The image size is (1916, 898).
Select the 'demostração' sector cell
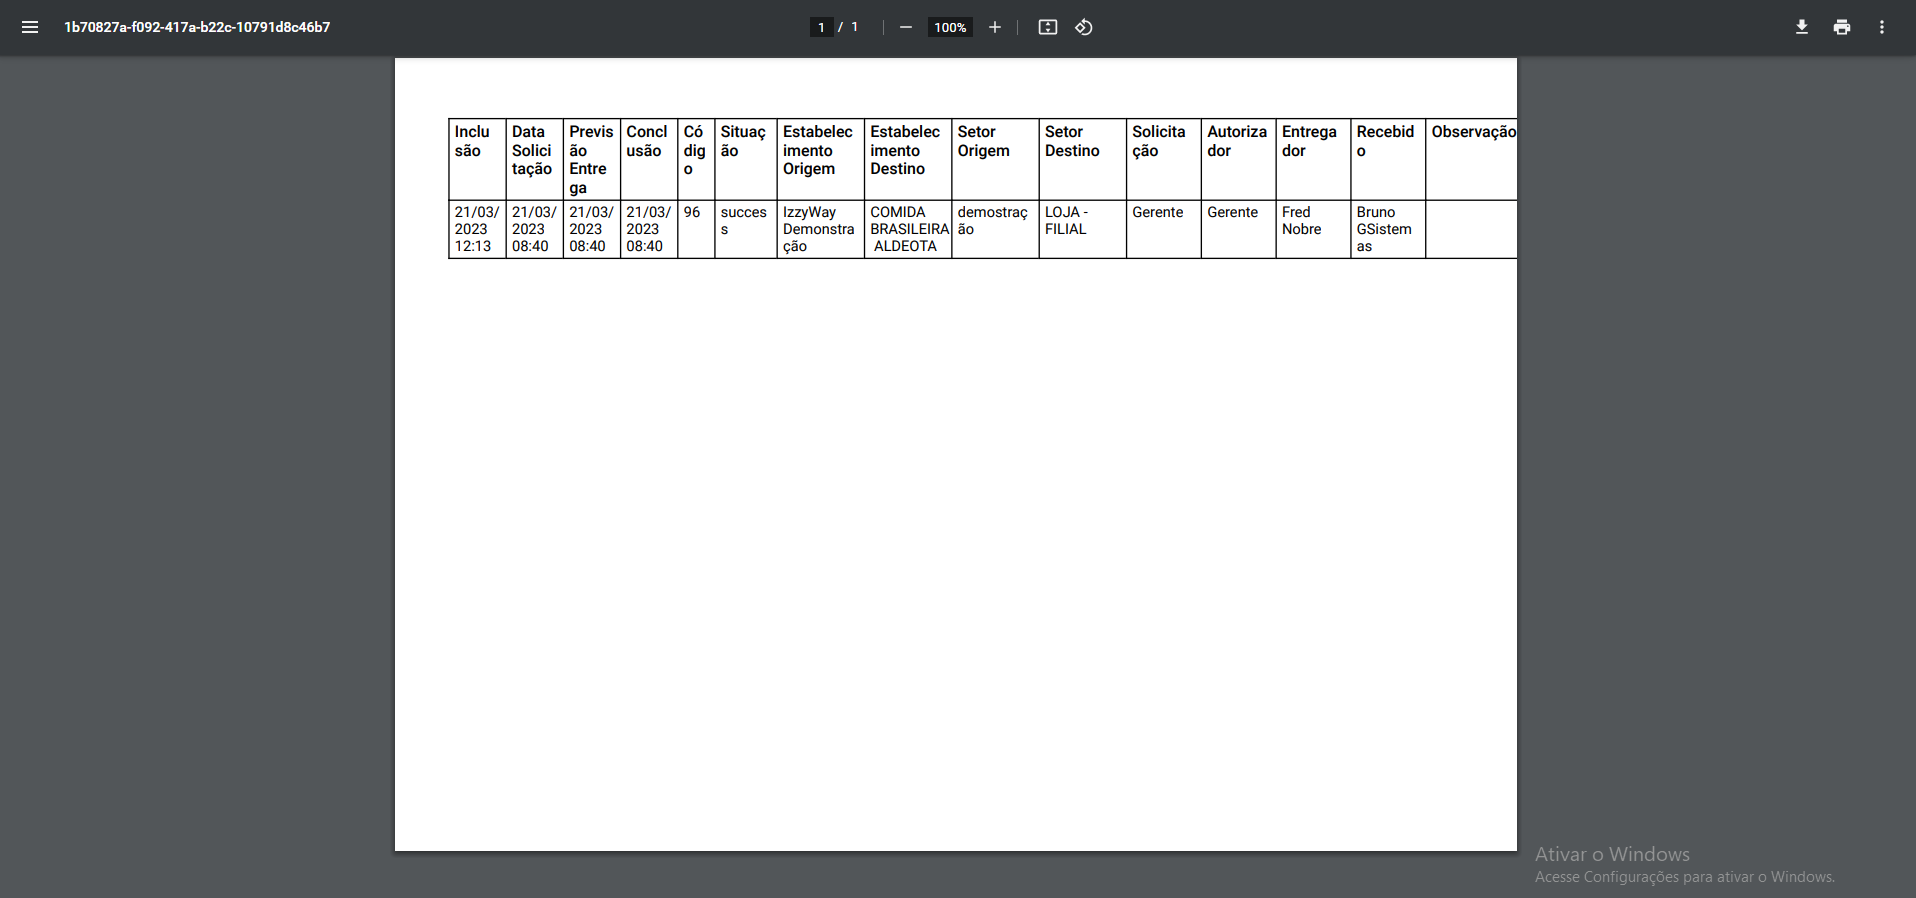pos(995,229)
